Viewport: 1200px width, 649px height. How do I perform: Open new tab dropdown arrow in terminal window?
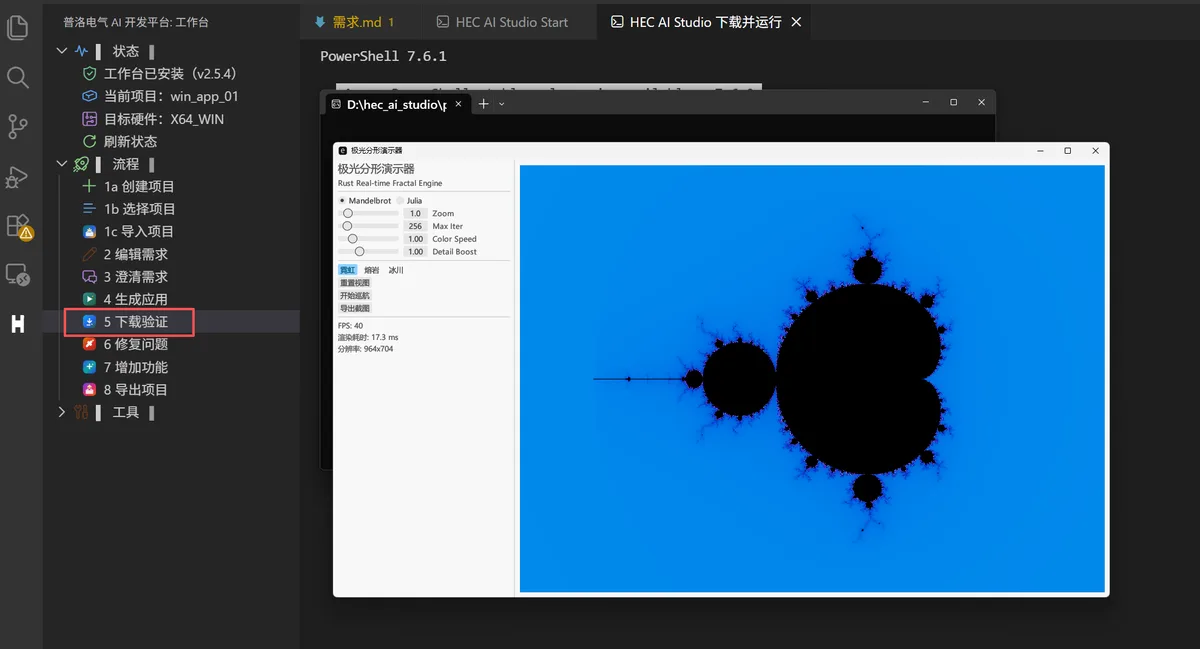(x=502, y=104)
